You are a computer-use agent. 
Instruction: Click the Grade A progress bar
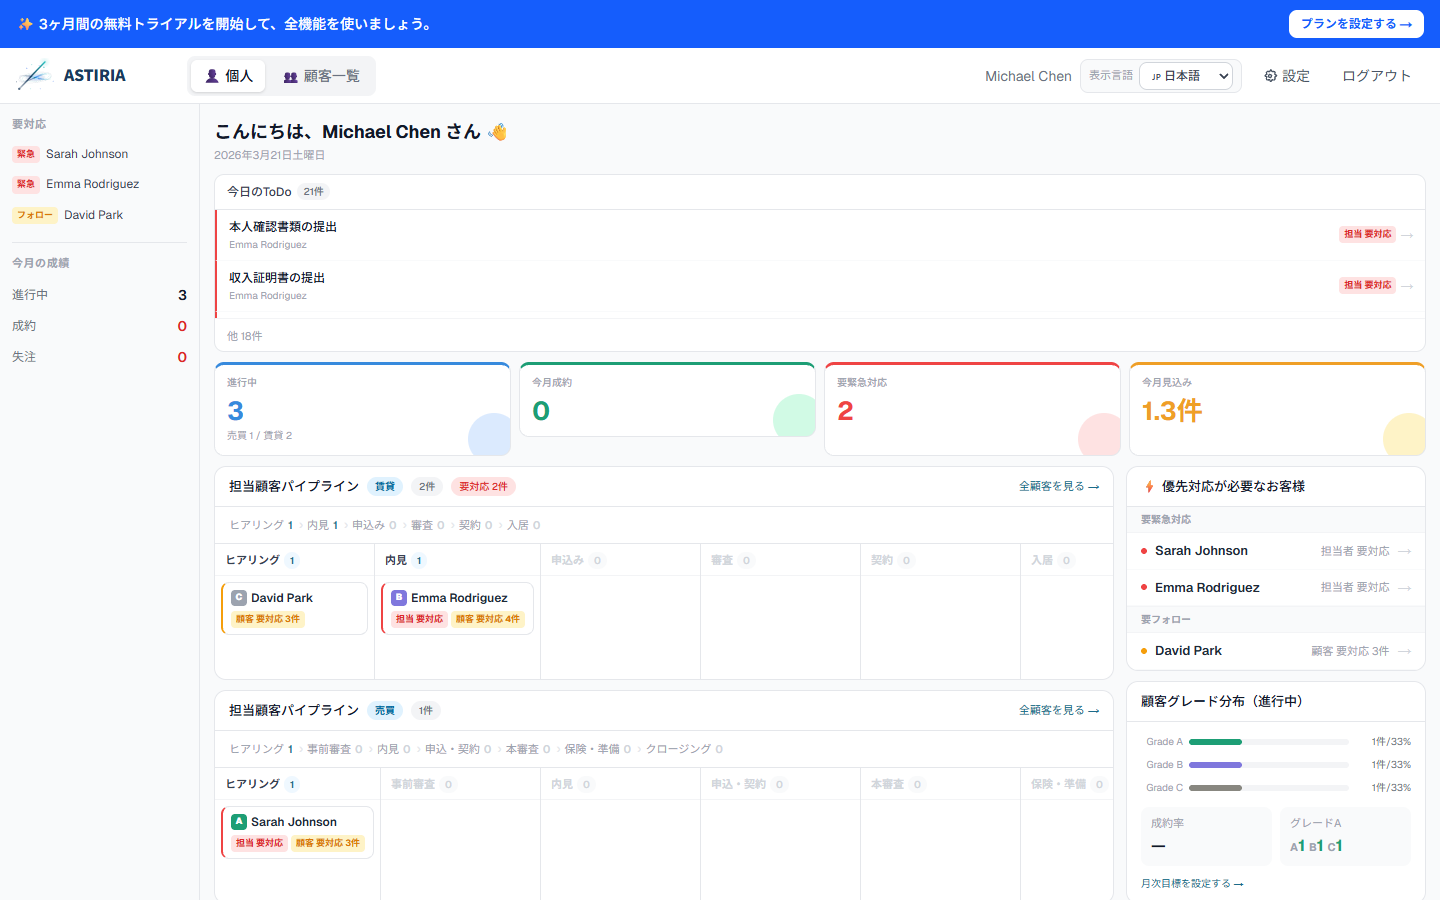tap(1268, 742)
